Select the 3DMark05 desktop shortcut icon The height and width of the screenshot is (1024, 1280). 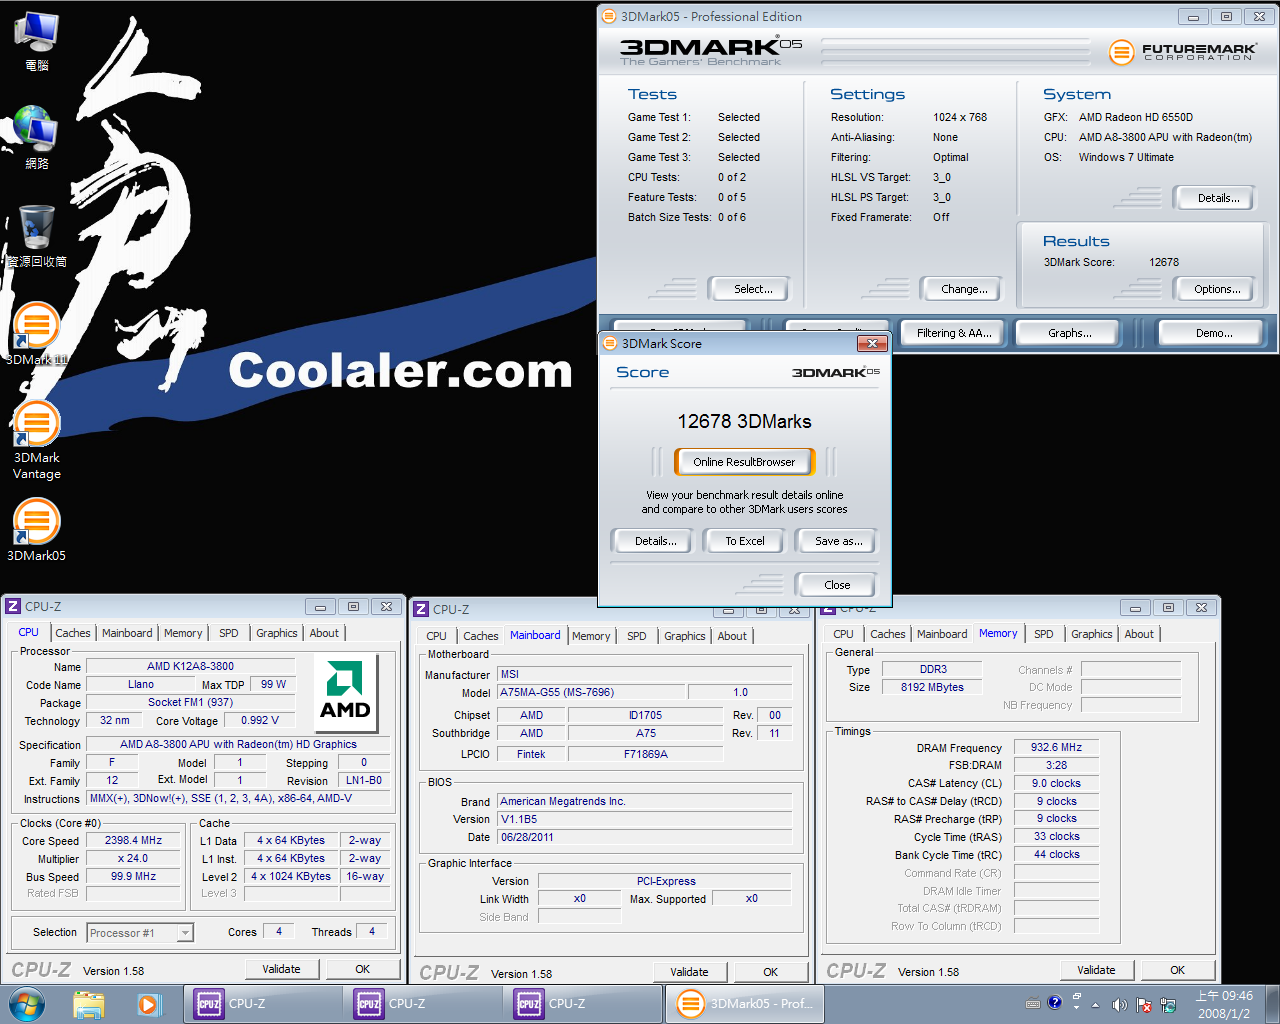[x=37, y=530]
